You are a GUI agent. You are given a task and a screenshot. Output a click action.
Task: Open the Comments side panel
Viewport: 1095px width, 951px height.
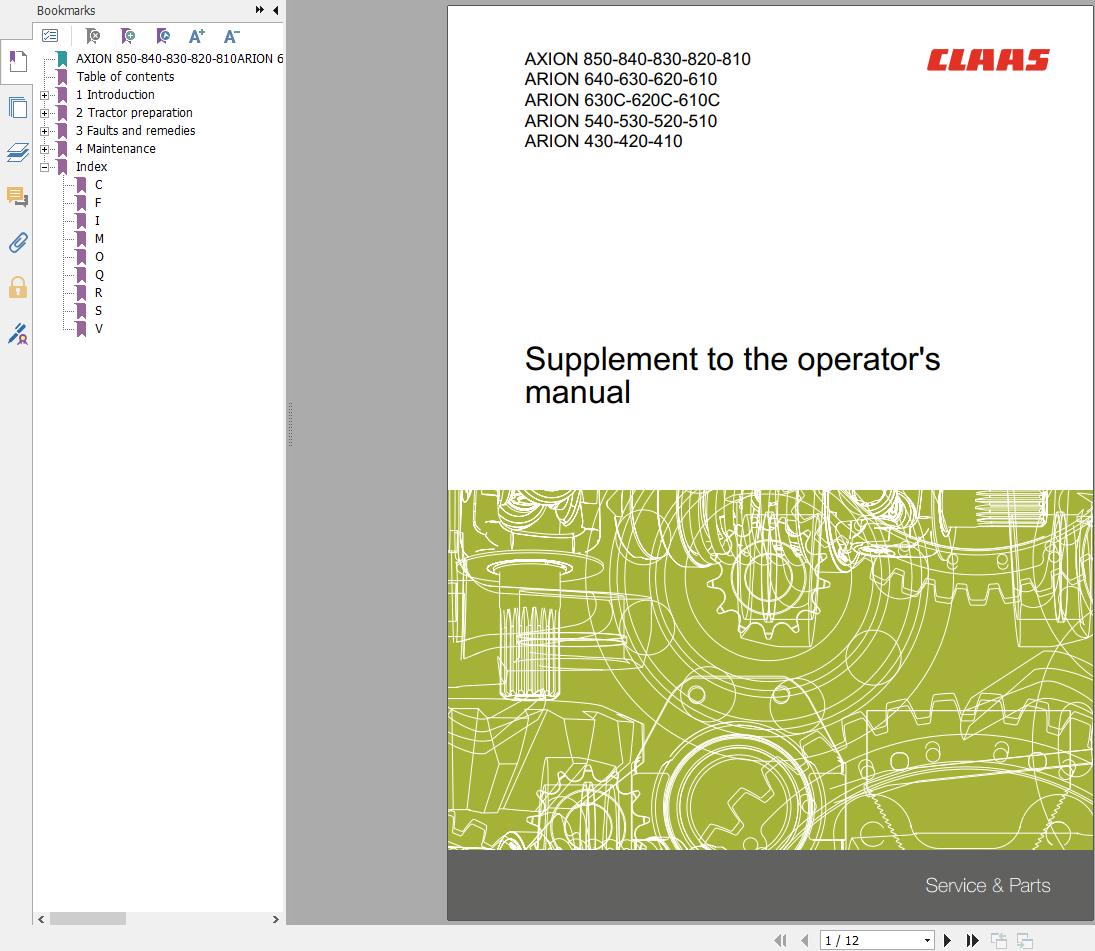17,197
